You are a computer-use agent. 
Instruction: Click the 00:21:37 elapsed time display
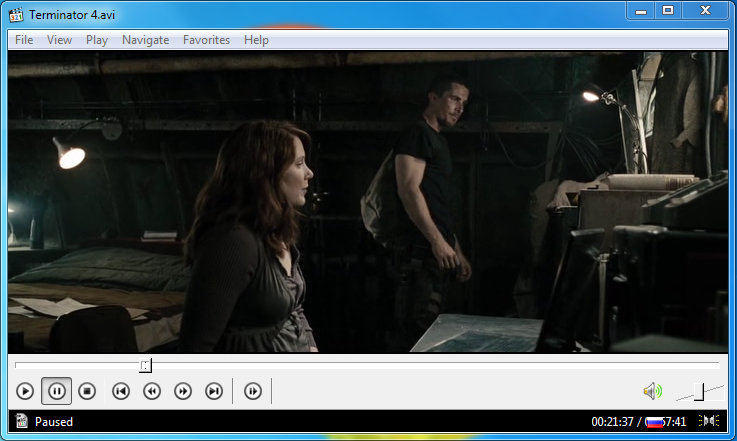click(x=612, y=422)
